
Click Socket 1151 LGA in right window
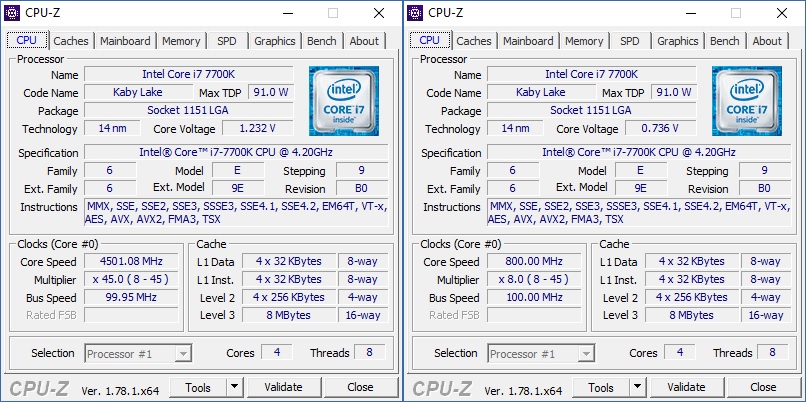tap(592, 111)
